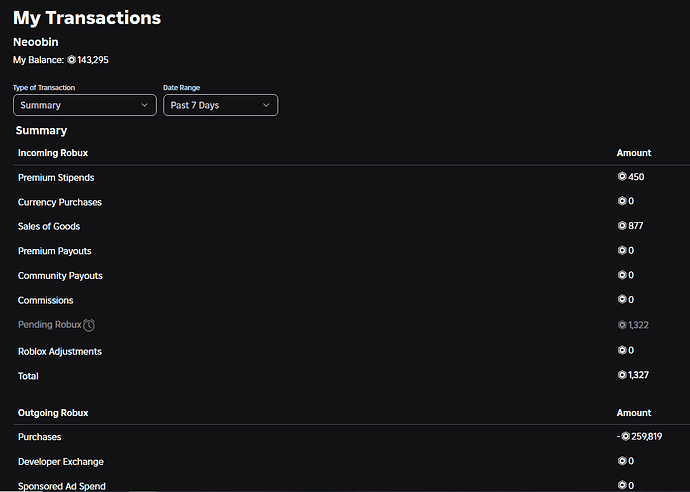Click the Robux icon beside Pending Robux amount 1,322
The height and width of the screenshot is (492, 690).
tap(622, 325)
